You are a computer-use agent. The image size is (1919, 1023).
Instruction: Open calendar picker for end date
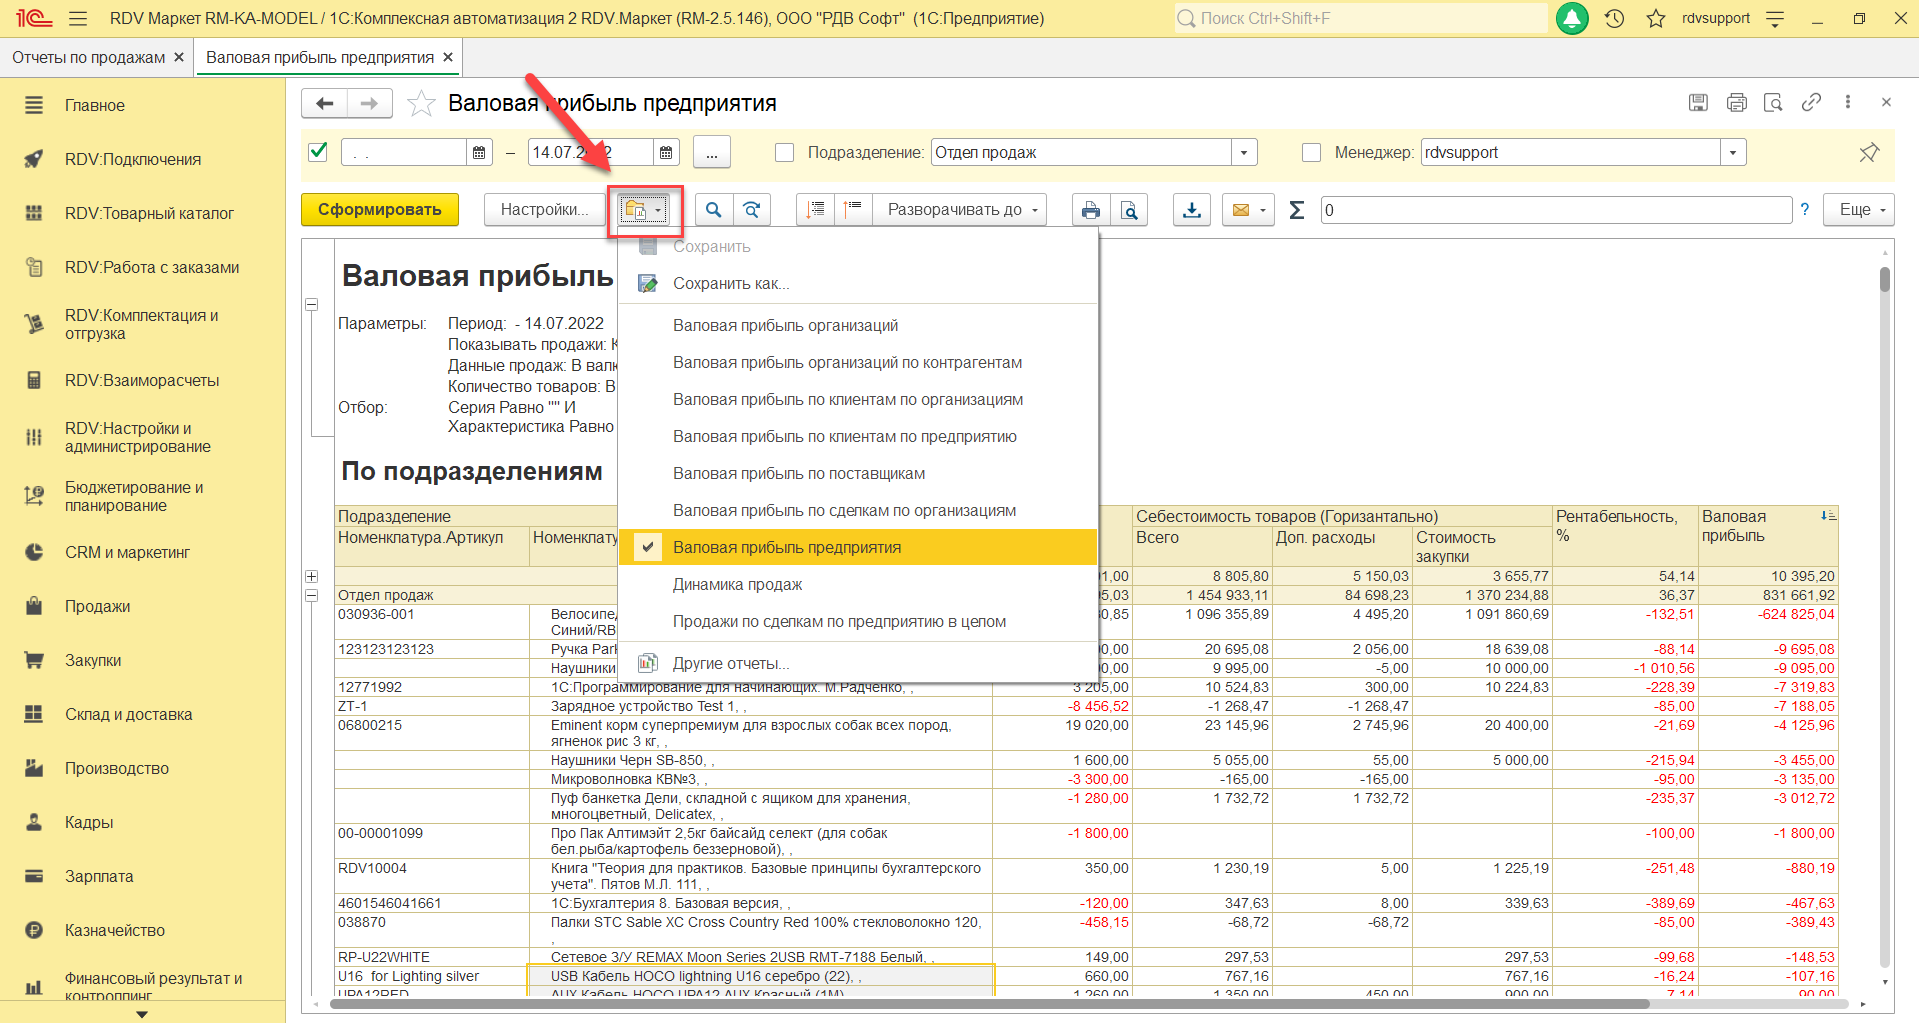coord(666,153)
